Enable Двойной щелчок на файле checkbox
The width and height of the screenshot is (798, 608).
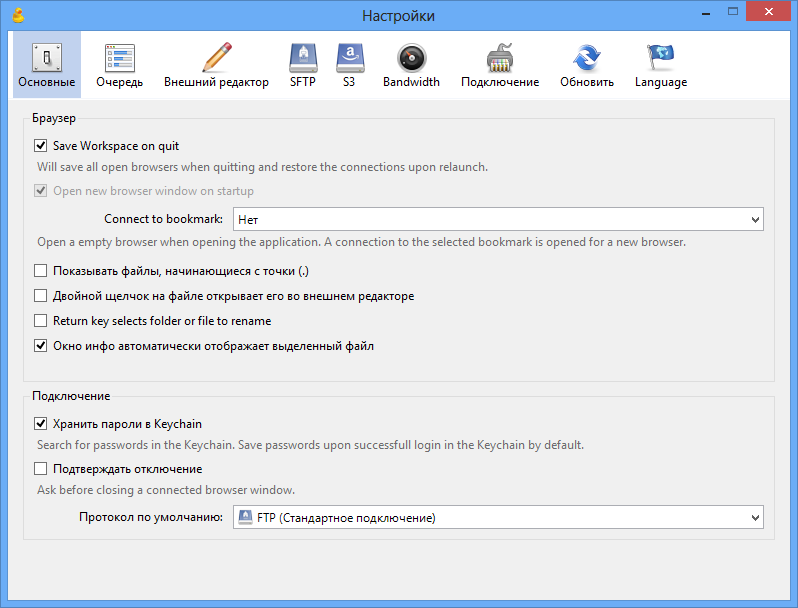tap(41, 296)
